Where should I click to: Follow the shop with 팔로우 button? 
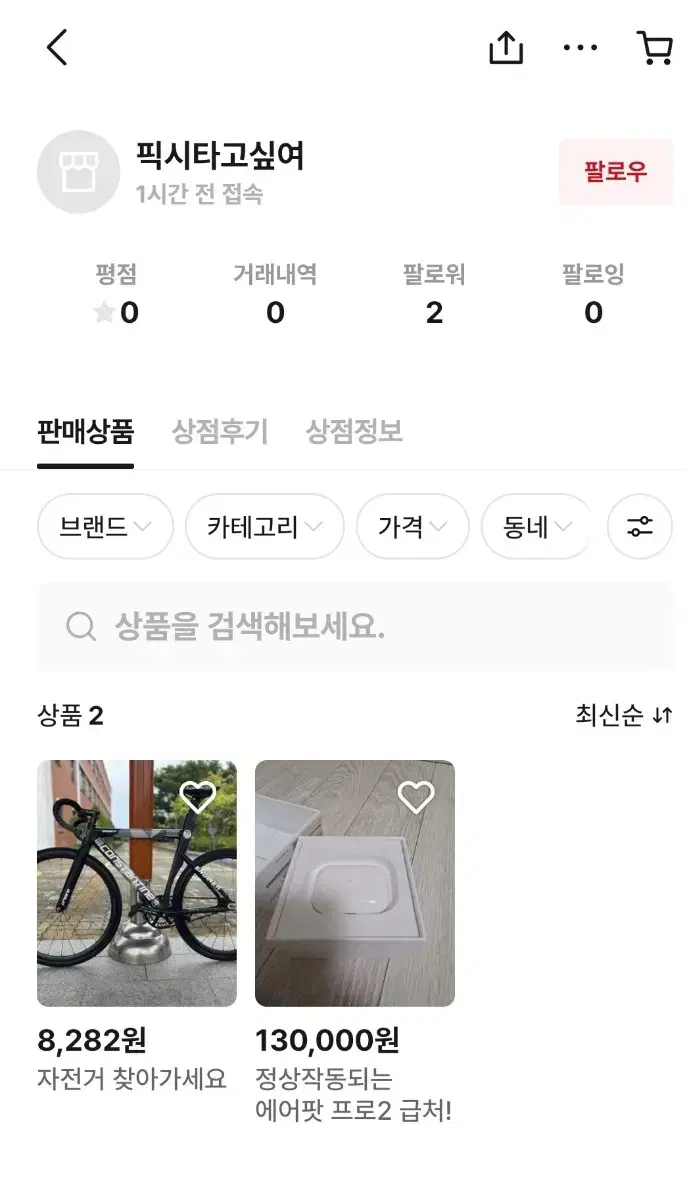(615, 172)
